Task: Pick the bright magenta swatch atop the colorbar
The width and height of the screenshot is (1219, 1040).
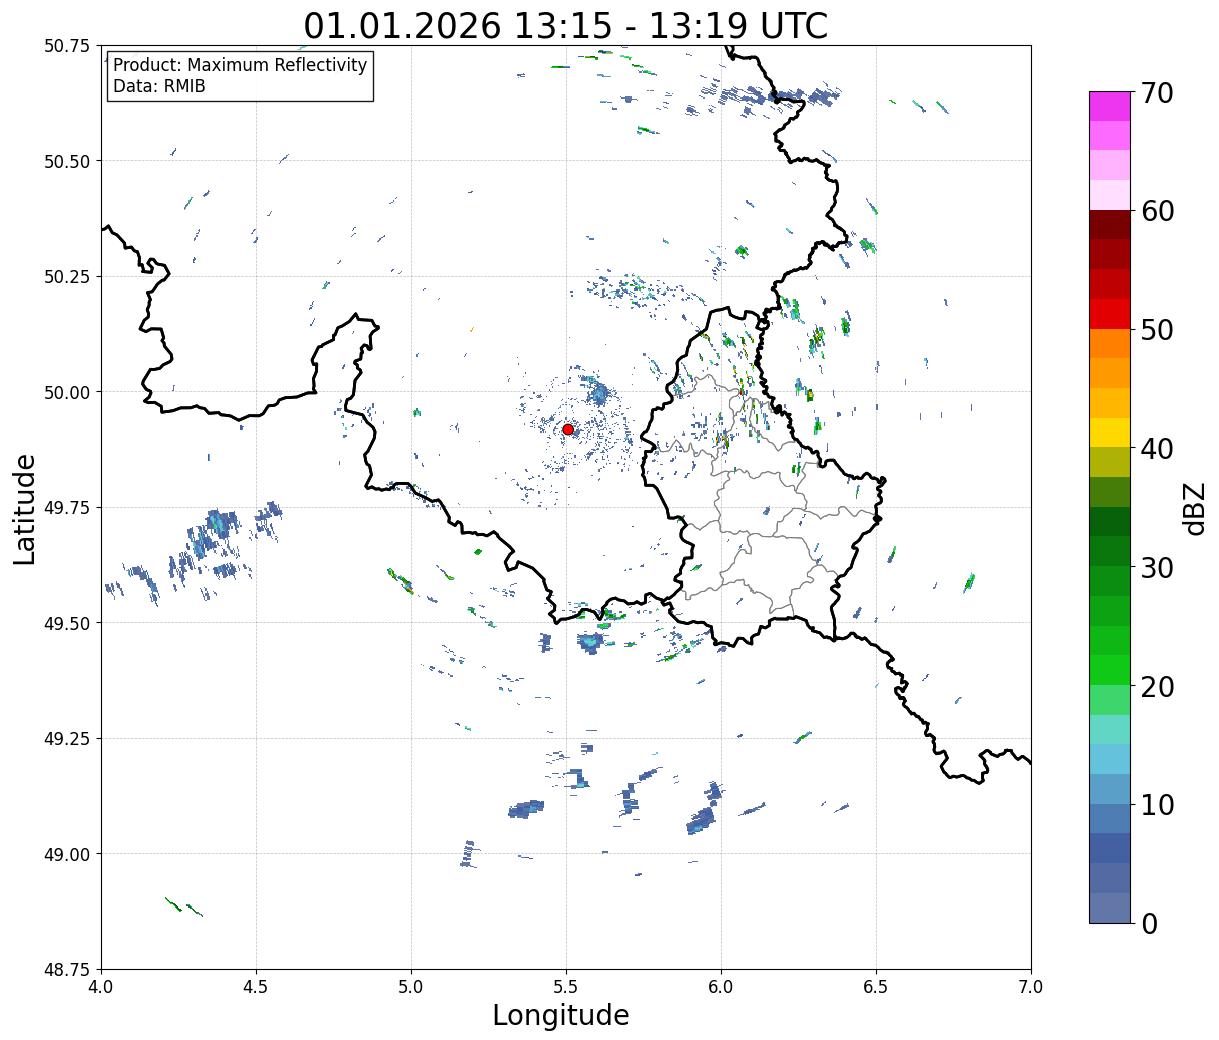Action: pos(1110,106)
